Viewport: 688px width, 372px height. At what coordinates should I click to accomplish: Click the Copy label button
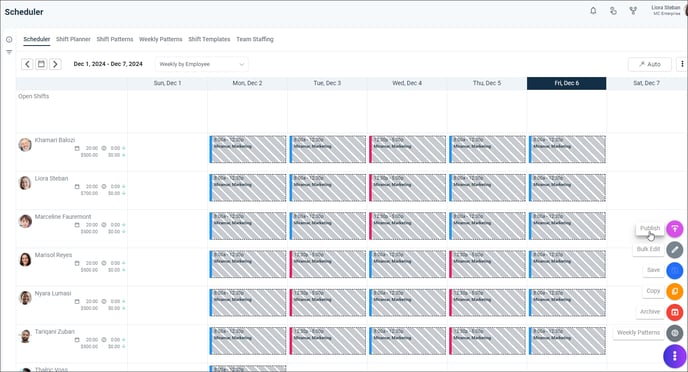coord(653,291)
